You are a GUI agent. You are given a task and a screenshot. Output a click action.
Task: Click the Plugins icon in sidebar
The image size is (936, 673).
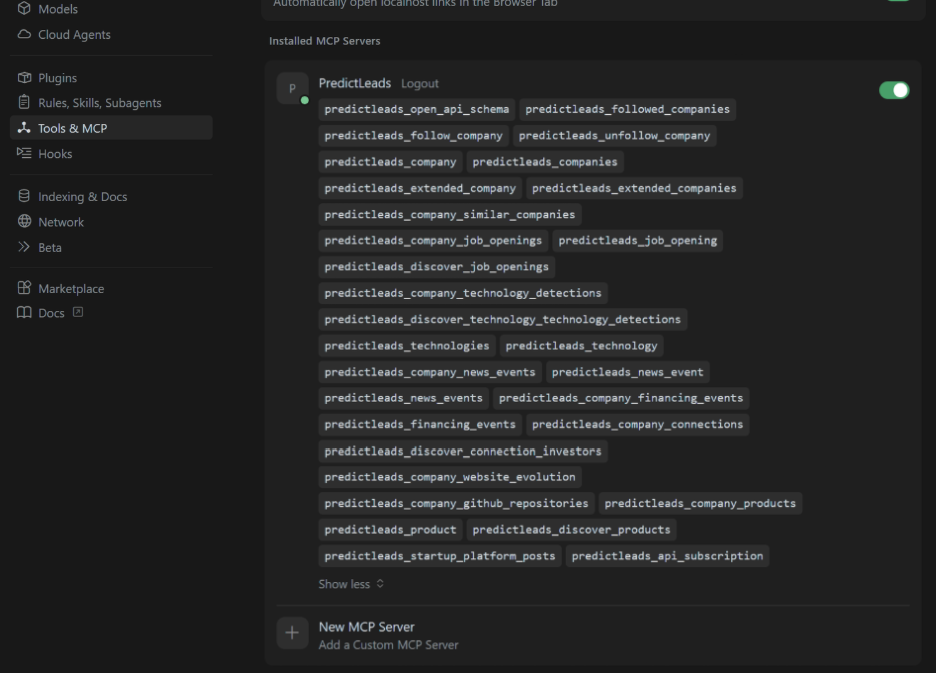[x=24, y=78]
